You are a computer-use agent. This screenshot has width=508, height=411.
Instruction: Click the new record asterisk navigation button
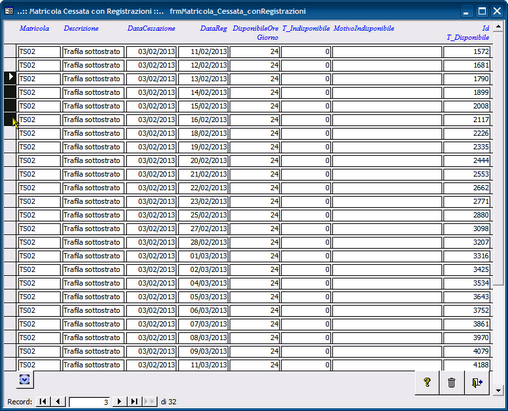[150, 402]
